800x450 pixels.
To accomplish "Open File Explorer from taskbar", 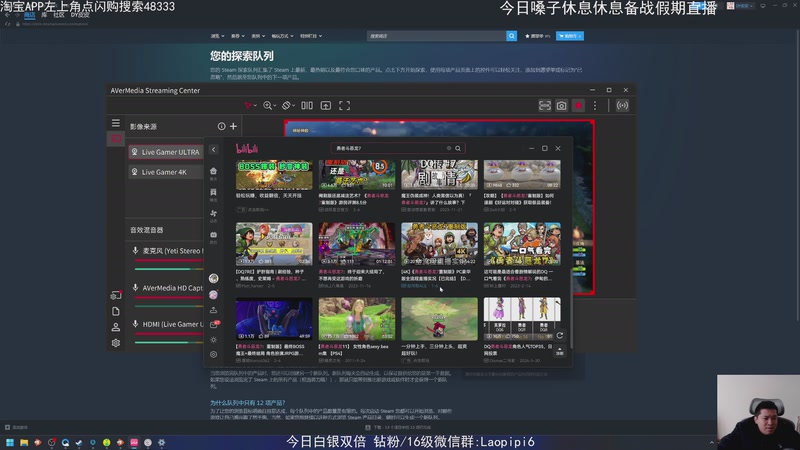I will [x=24, y=442].
